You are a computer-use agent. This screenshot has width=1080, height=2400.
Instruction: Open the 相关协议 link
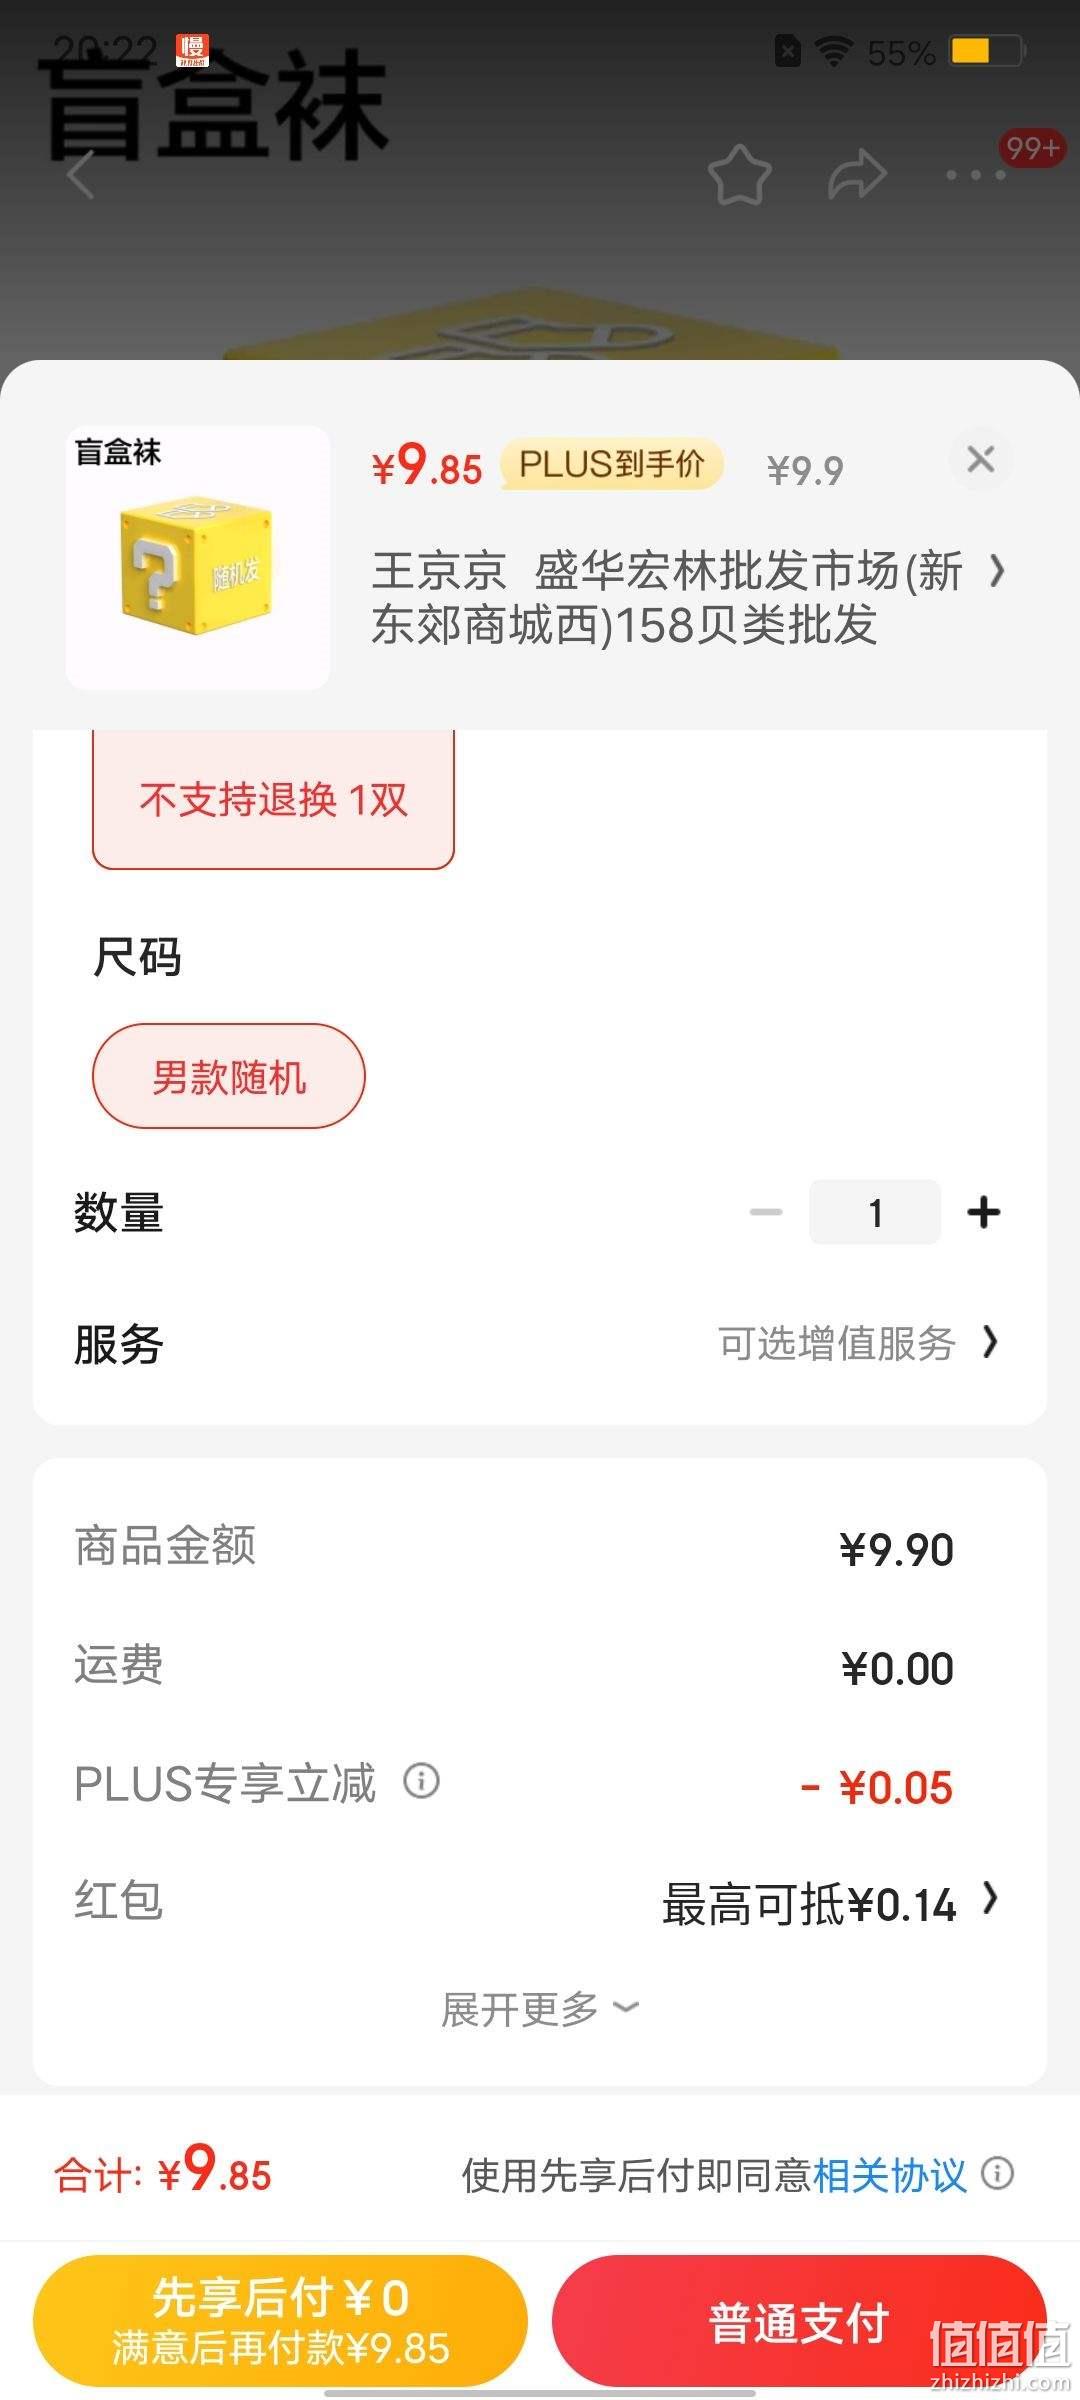(890, 2174)
